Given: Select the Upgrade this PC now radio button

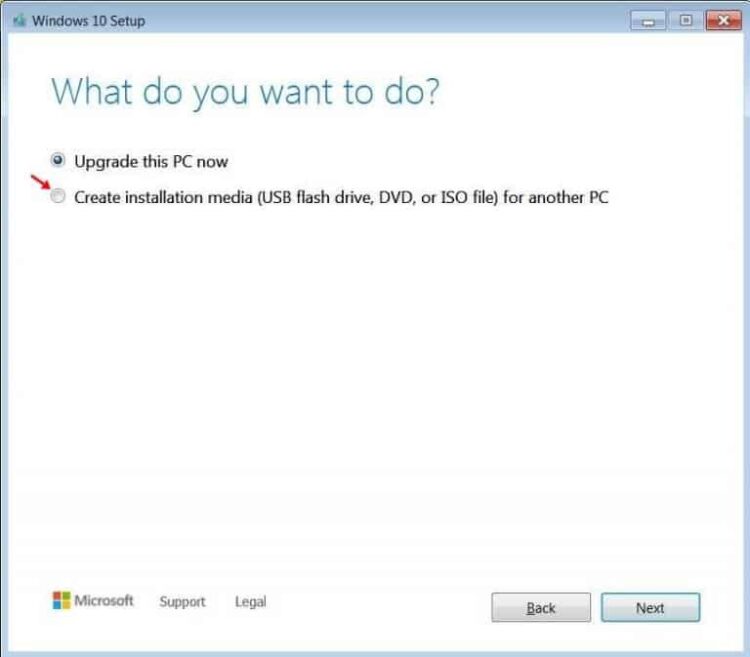Looking at the screenshot, I should [x=57, y=160].
